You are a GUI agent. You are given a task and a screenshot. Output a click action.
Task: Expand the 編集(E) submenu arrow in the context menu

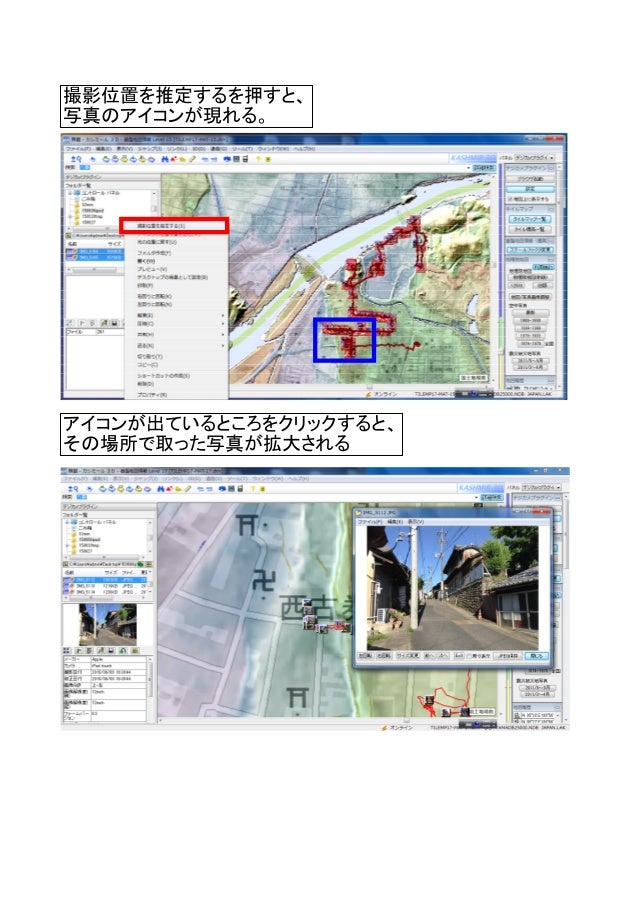[x=223, y=316]
